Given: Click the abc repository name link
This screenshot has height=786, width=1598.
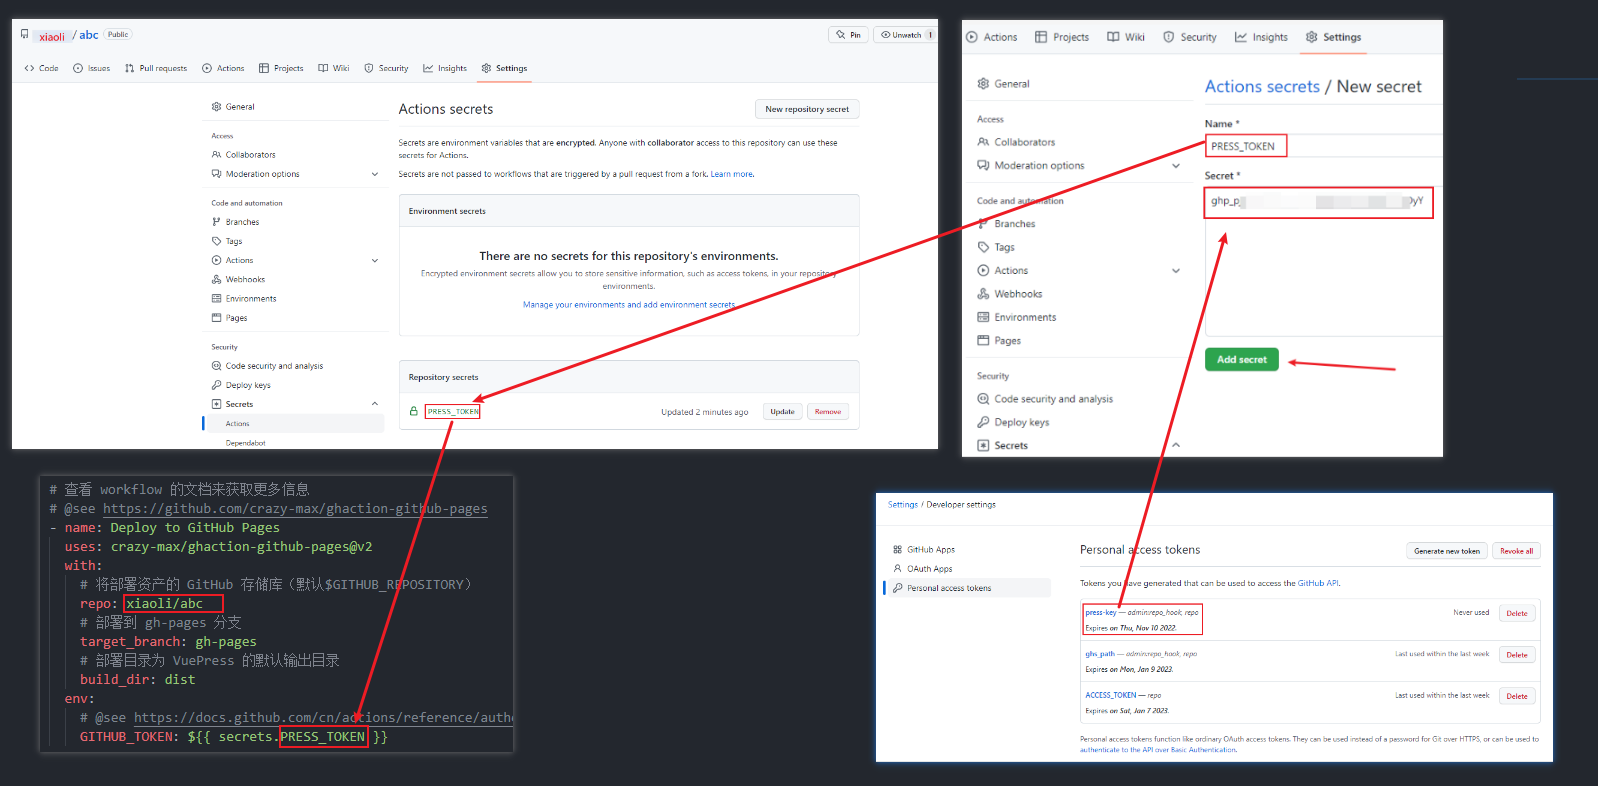Looking at the screenshot, I should coord(89,35).
